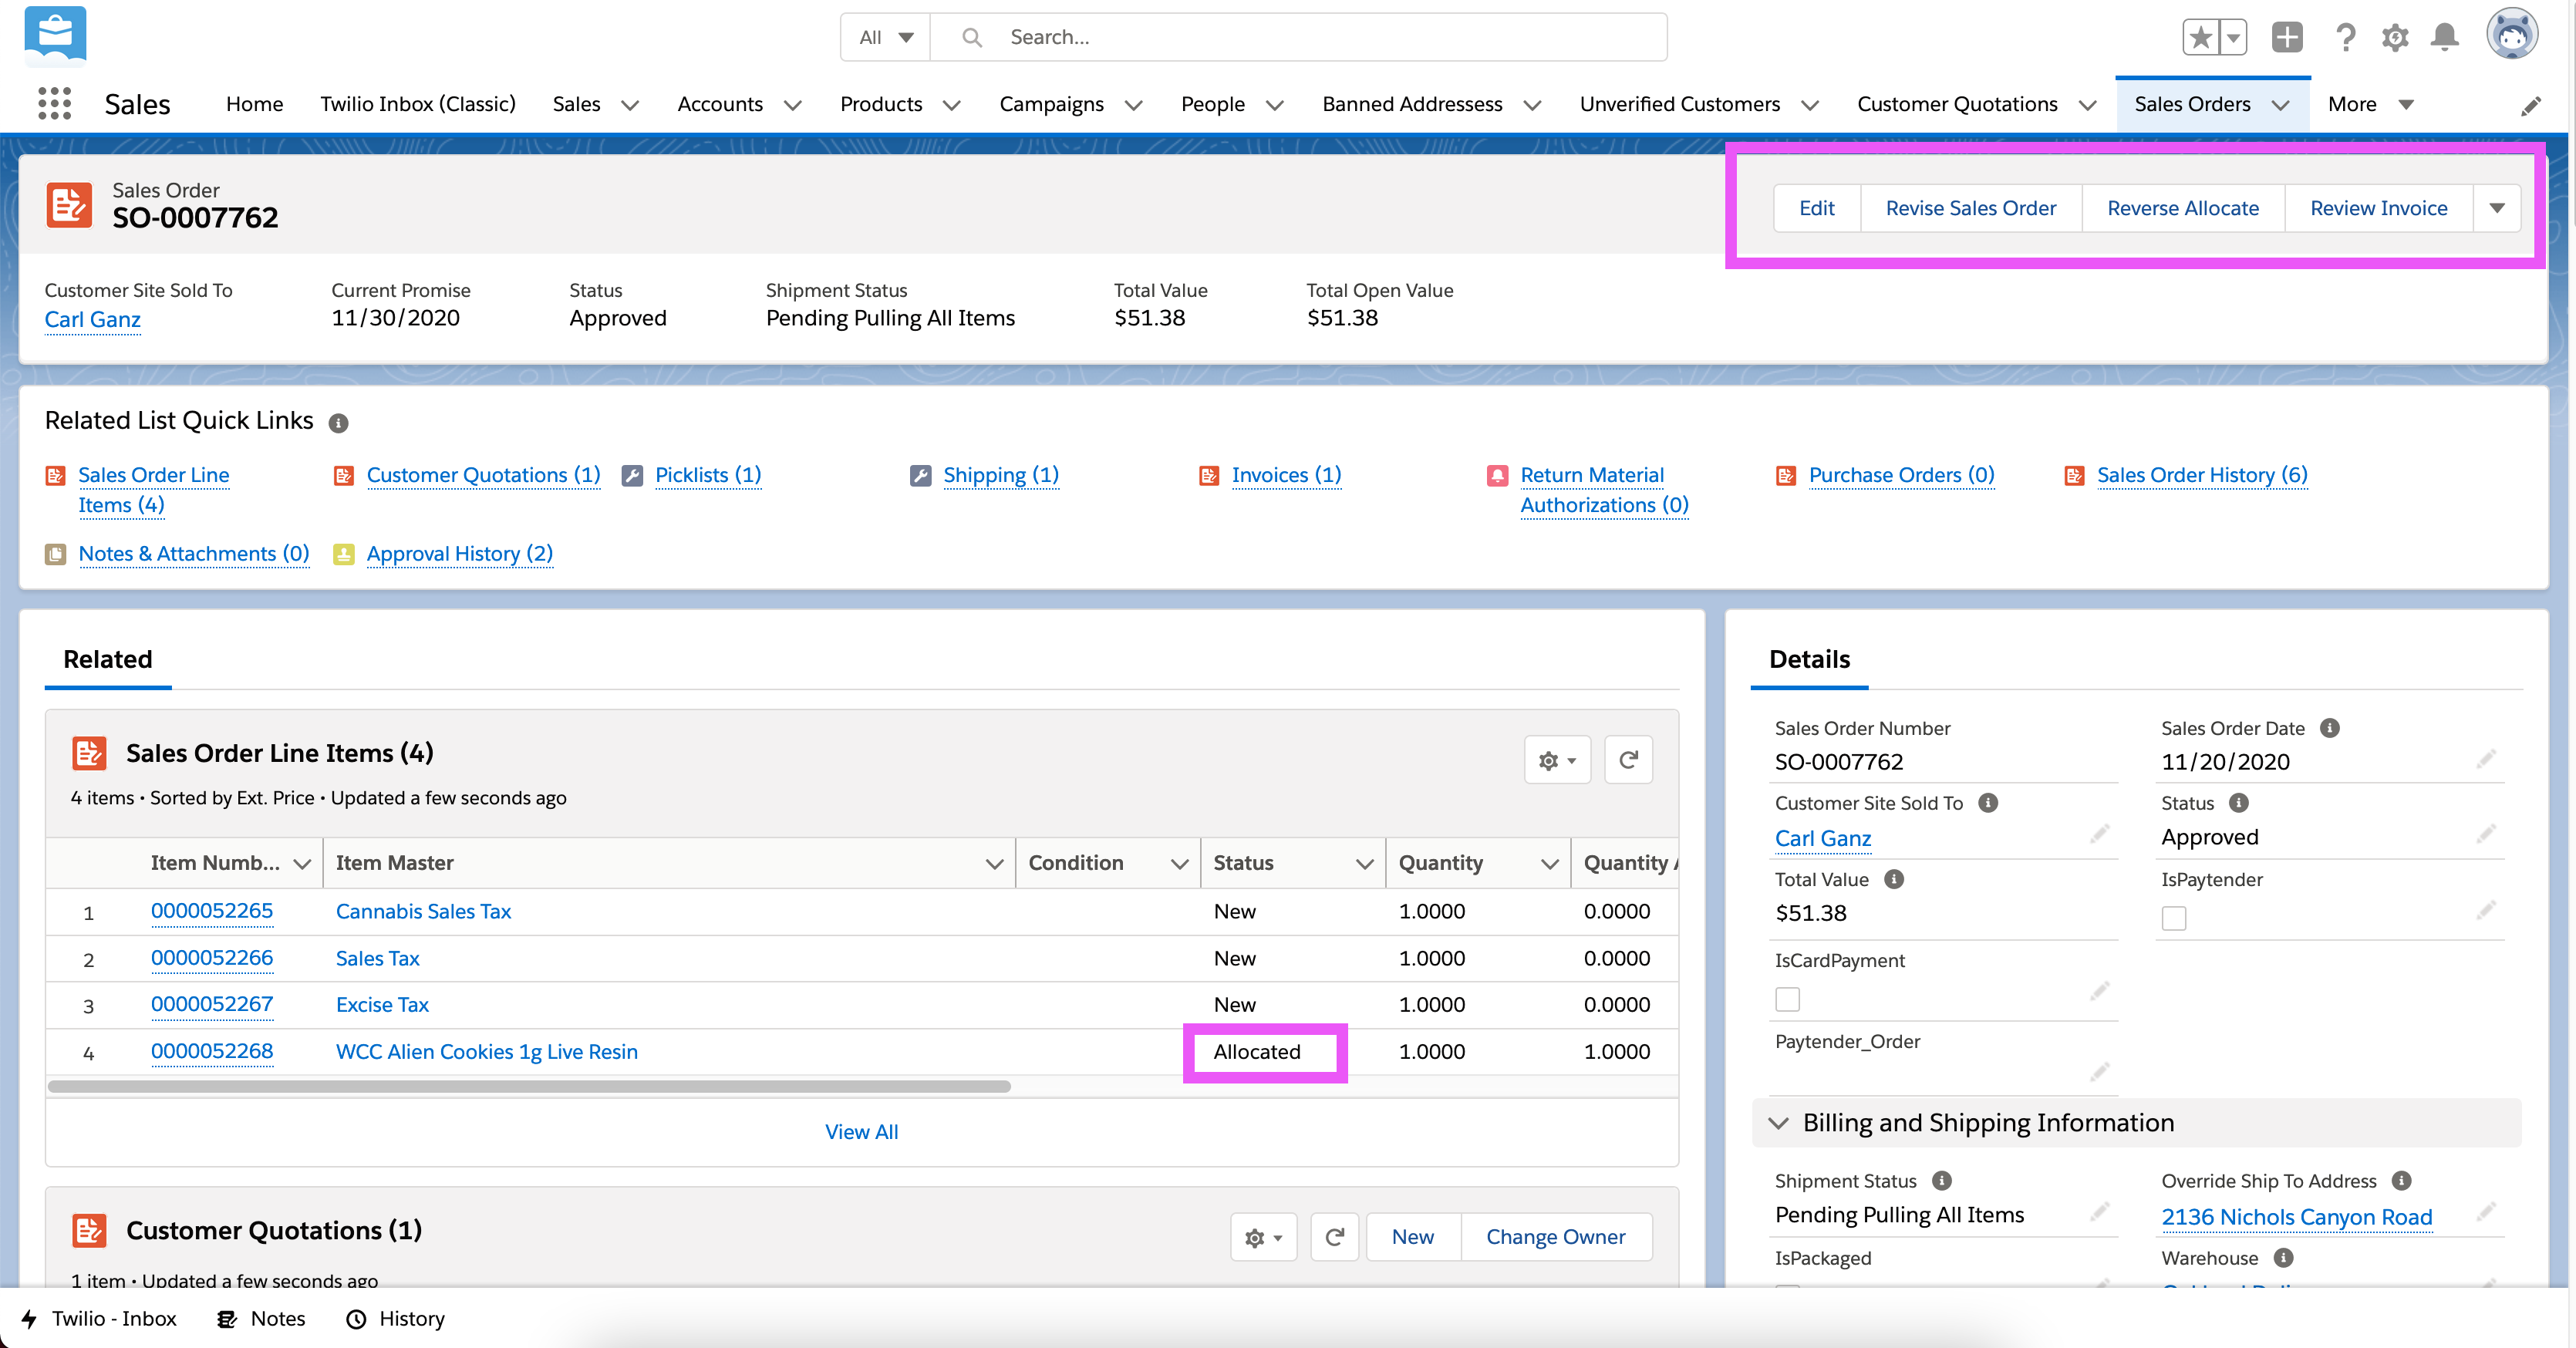Expand the Products tab dropdown chevron
The height and width of the screenshot is (1348, 2576).
tap(952, 105)
